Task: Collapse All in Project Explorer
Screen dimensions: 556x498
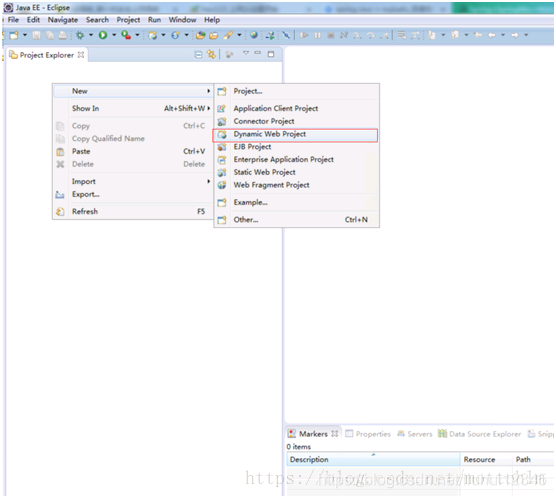Action: coord(199,55)
